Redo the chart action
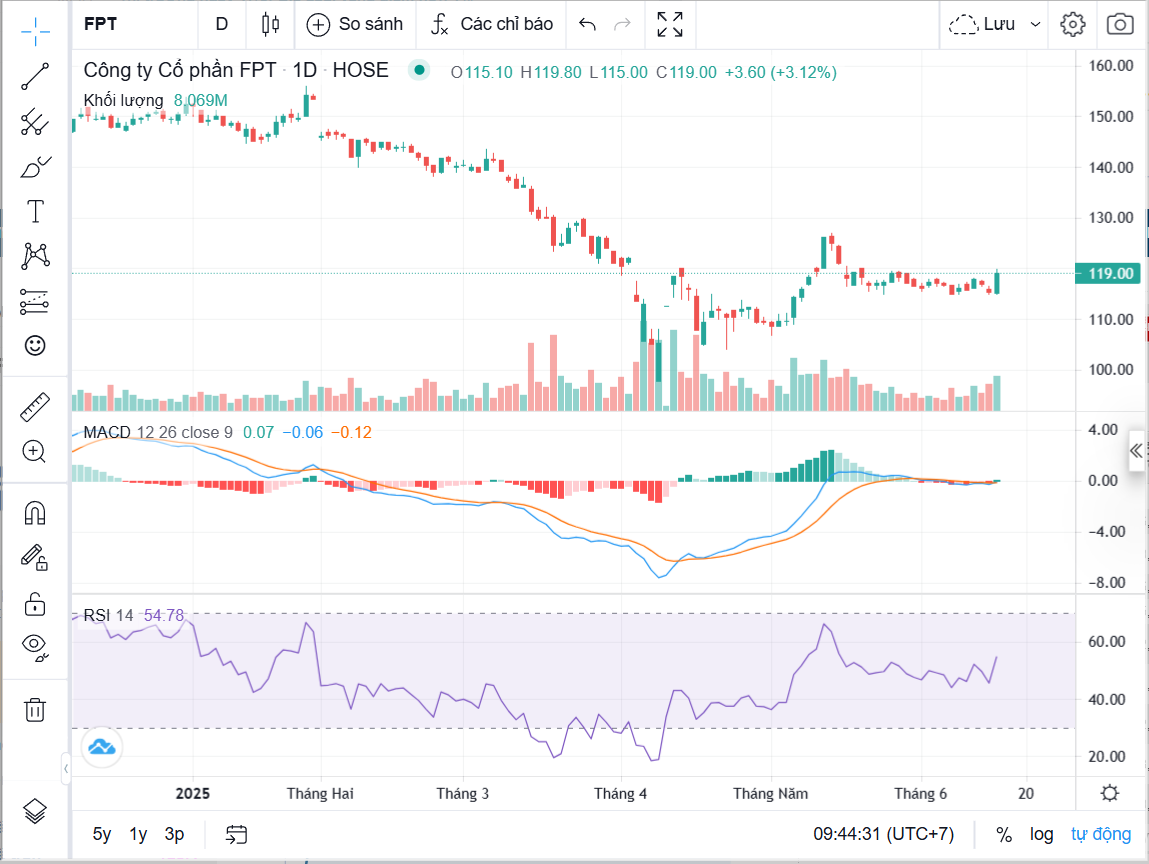 coord(622,24)
